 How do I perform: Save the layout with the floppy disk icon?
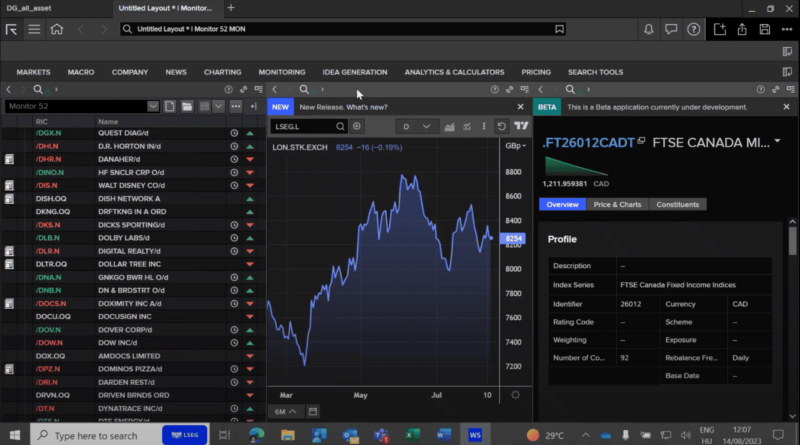pyautogui.click(x=764, y=29)
